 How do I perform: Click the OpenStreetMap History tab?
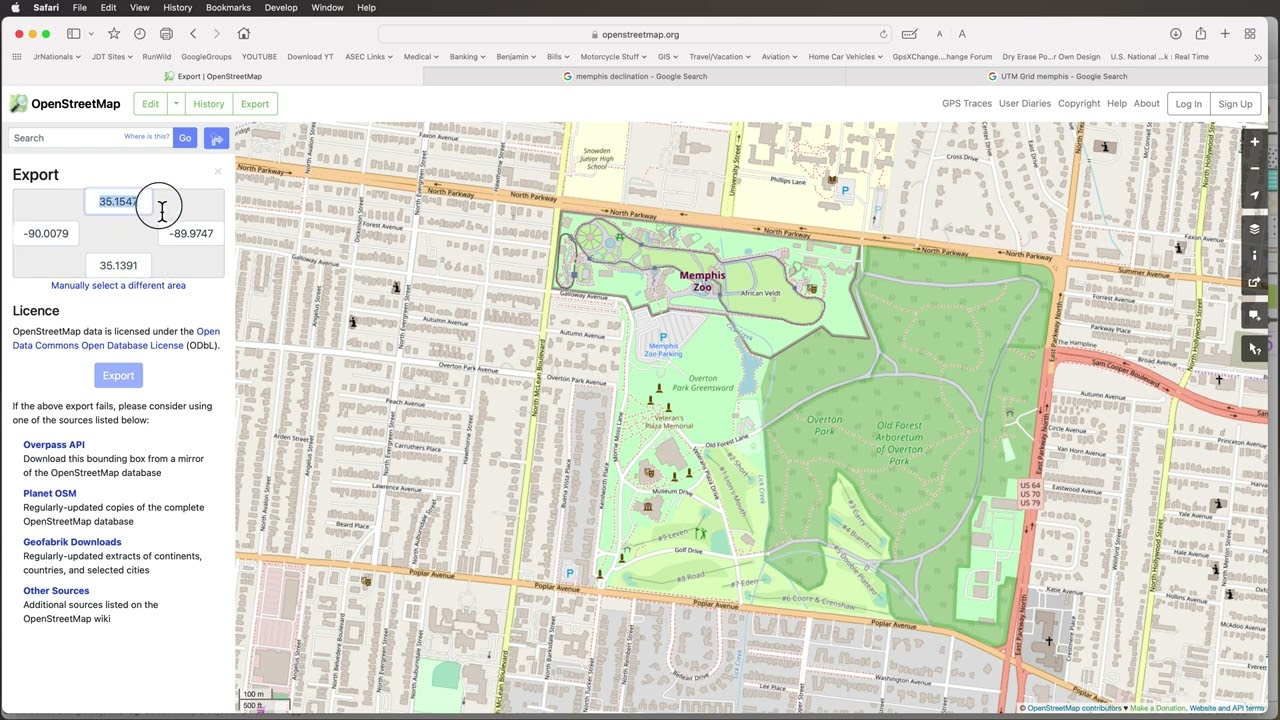pyautogui.click(x=208, y=104)
